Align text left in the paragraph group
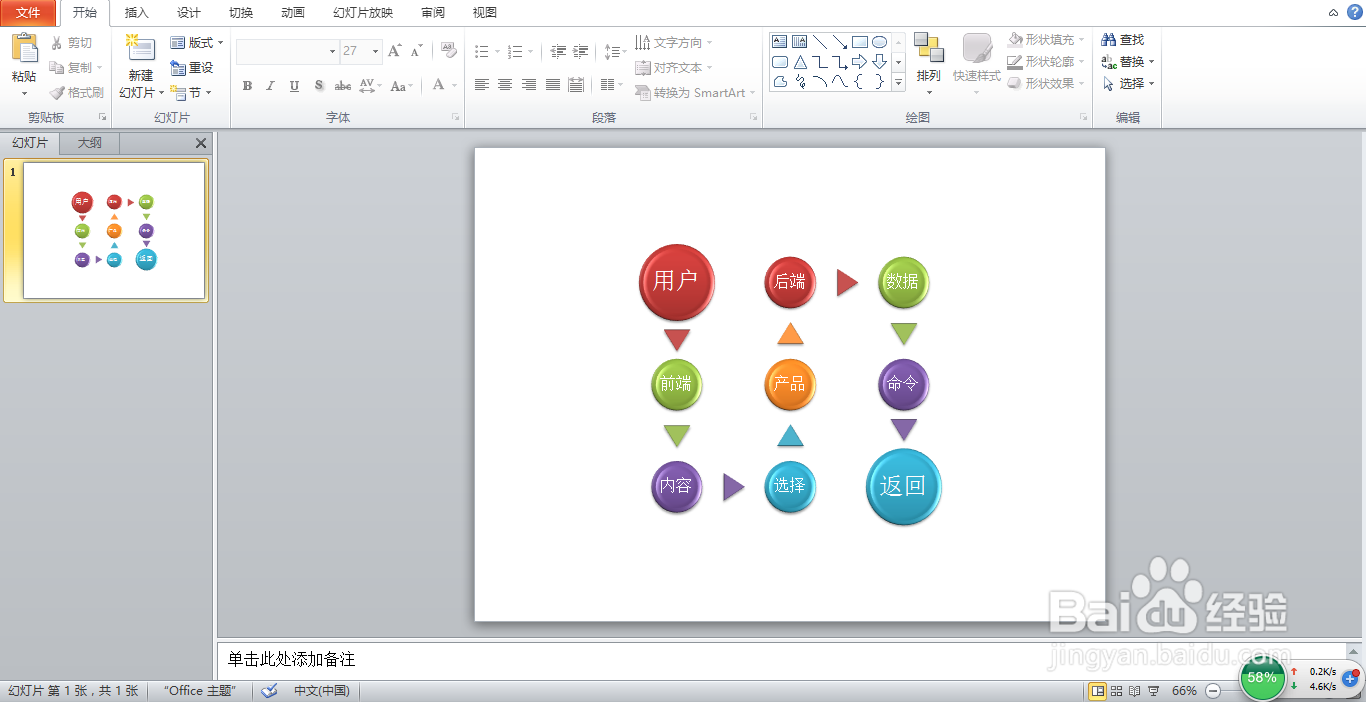The image size is (1366, 702). point(481,85)
